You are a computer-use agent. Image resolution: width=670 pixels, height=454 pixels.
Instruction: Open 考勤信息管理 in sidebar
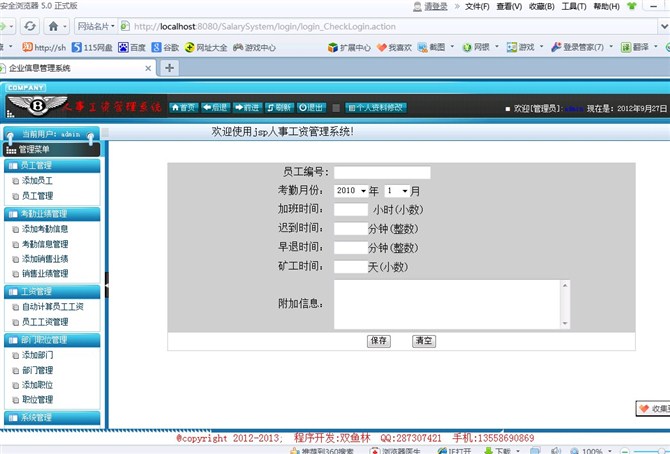(45, 244)
